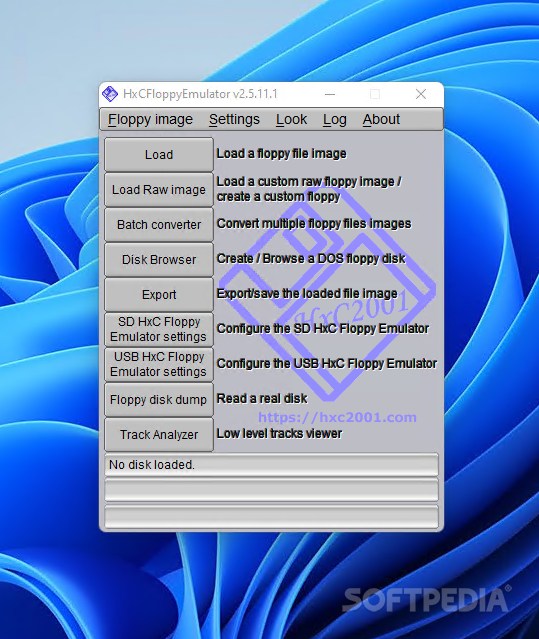
Task: Open the Track Analyzer
Action: coord(159,434)
